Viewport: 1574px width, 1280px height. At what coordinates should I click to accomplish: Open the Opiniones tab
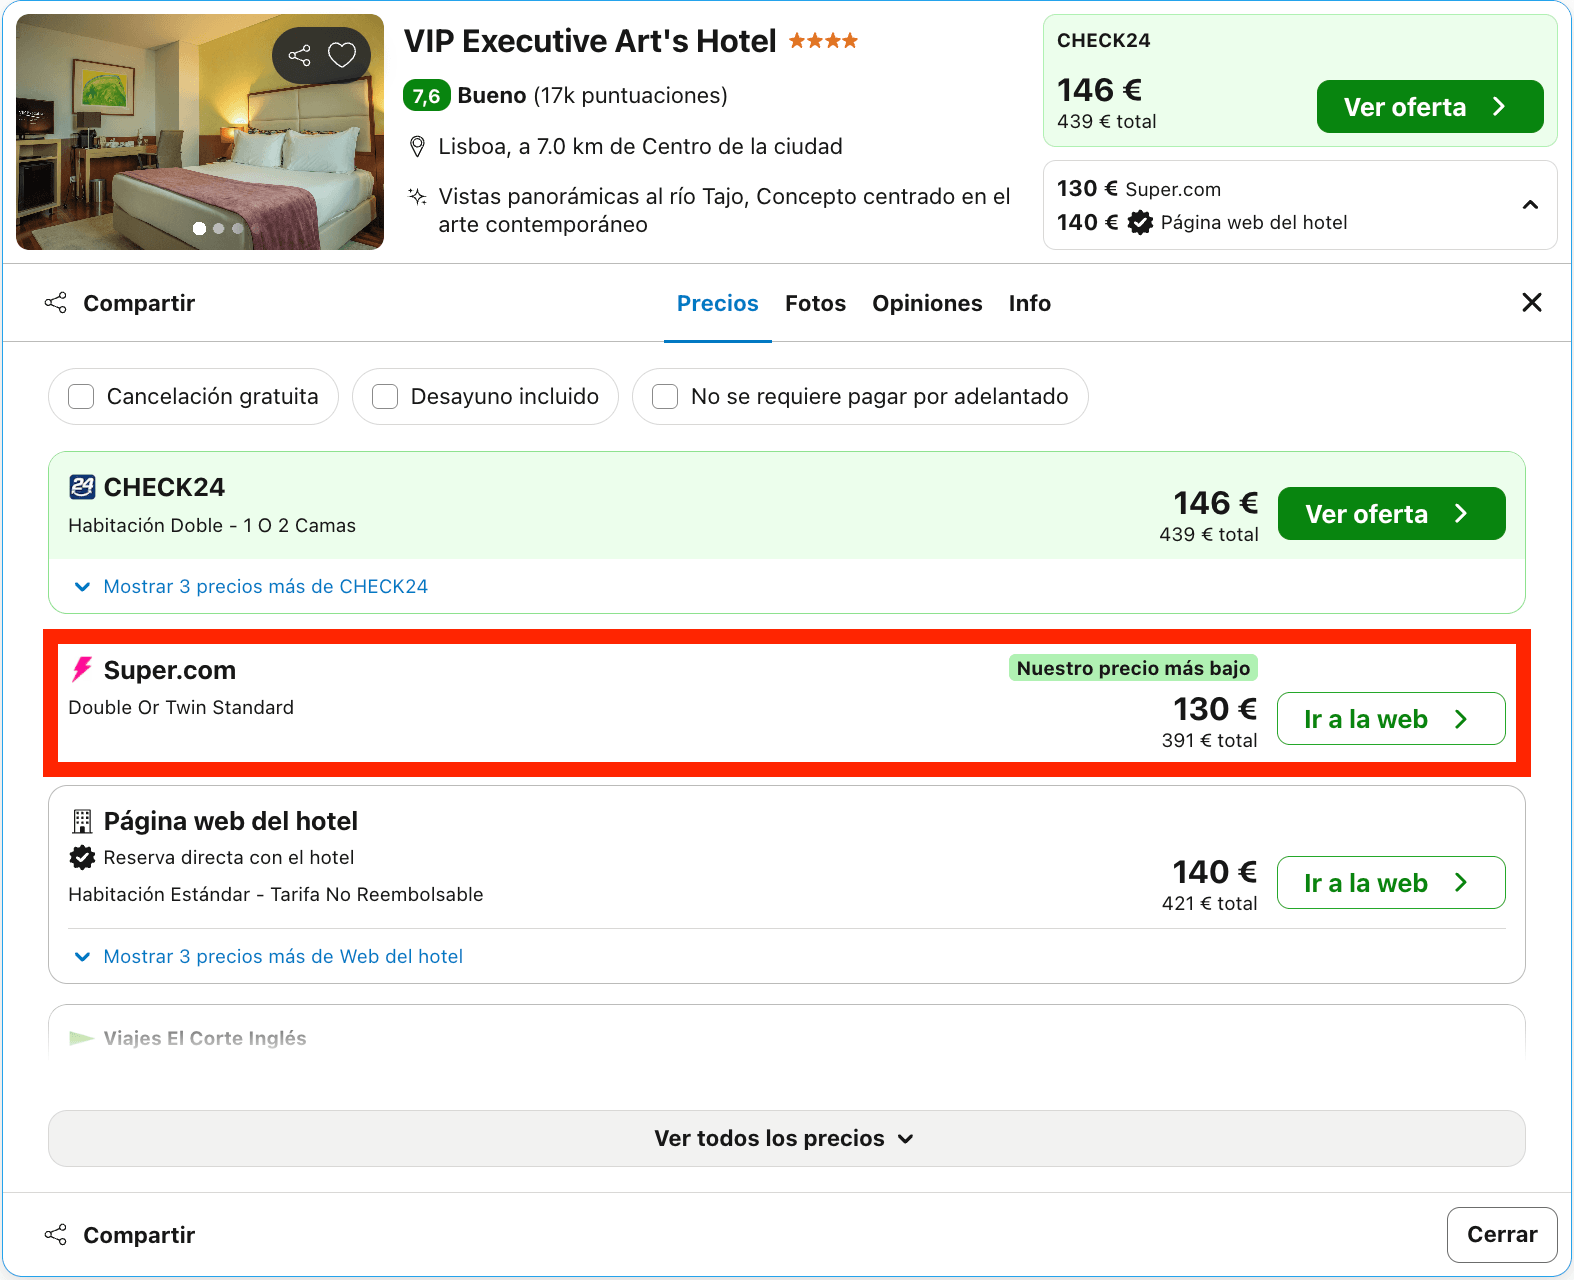(x=927, y=303)
